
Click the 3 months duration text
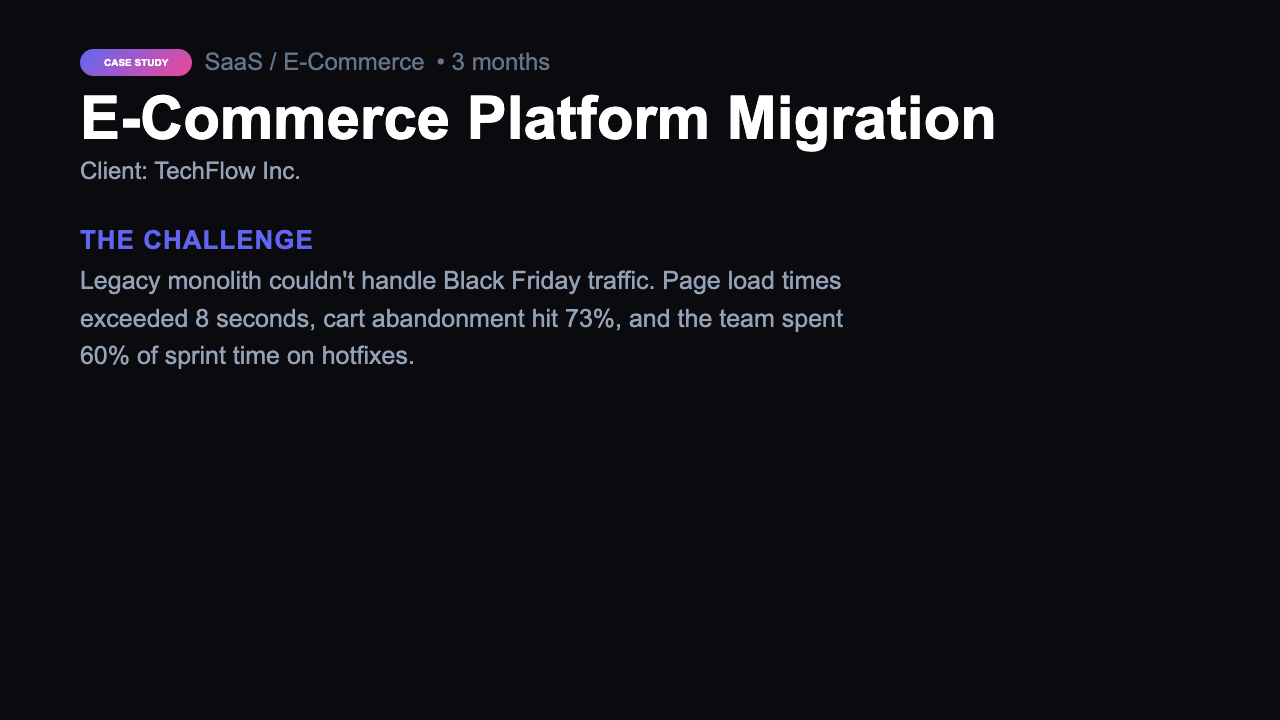click(500, 61)
